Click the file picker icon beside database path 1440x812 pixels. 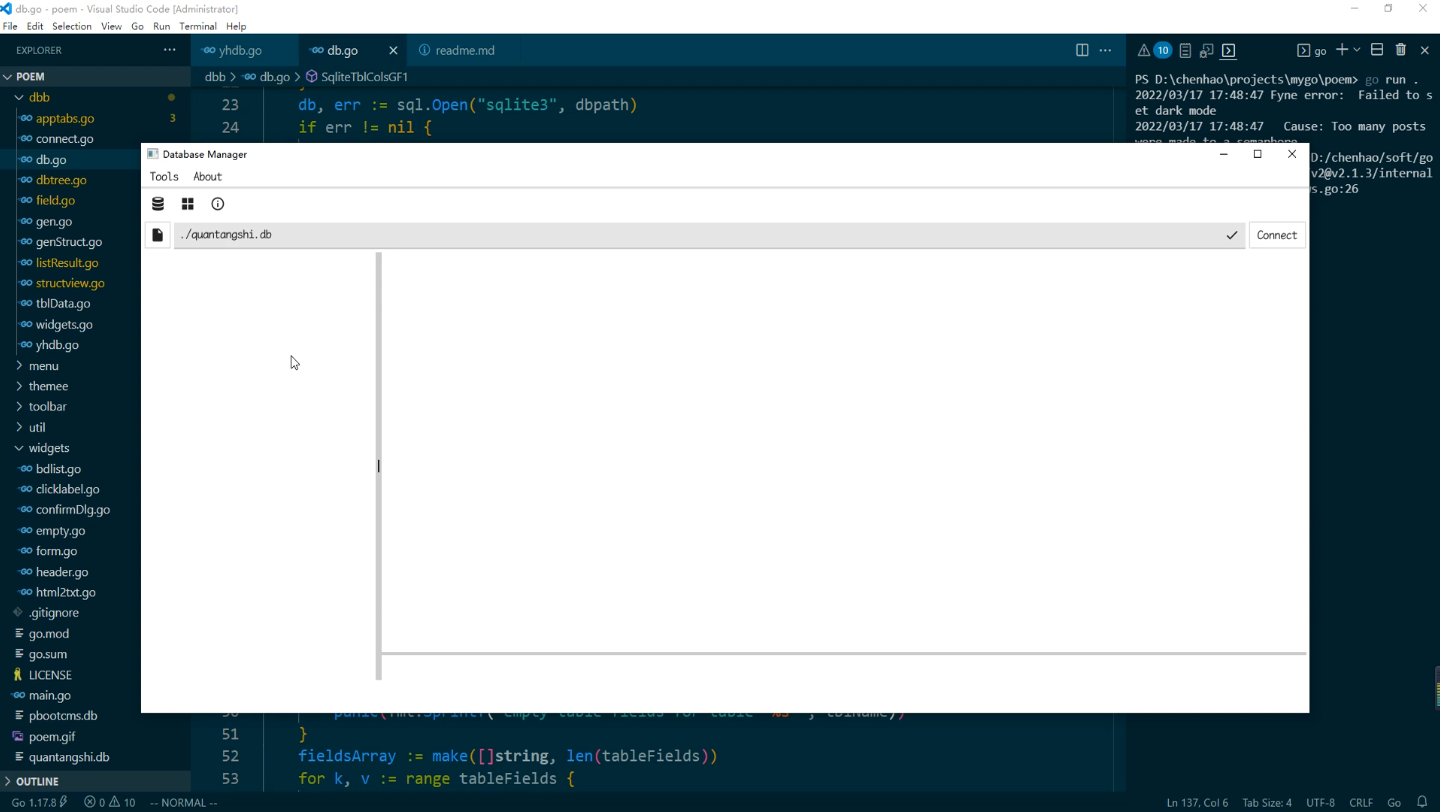click(157, 235)
